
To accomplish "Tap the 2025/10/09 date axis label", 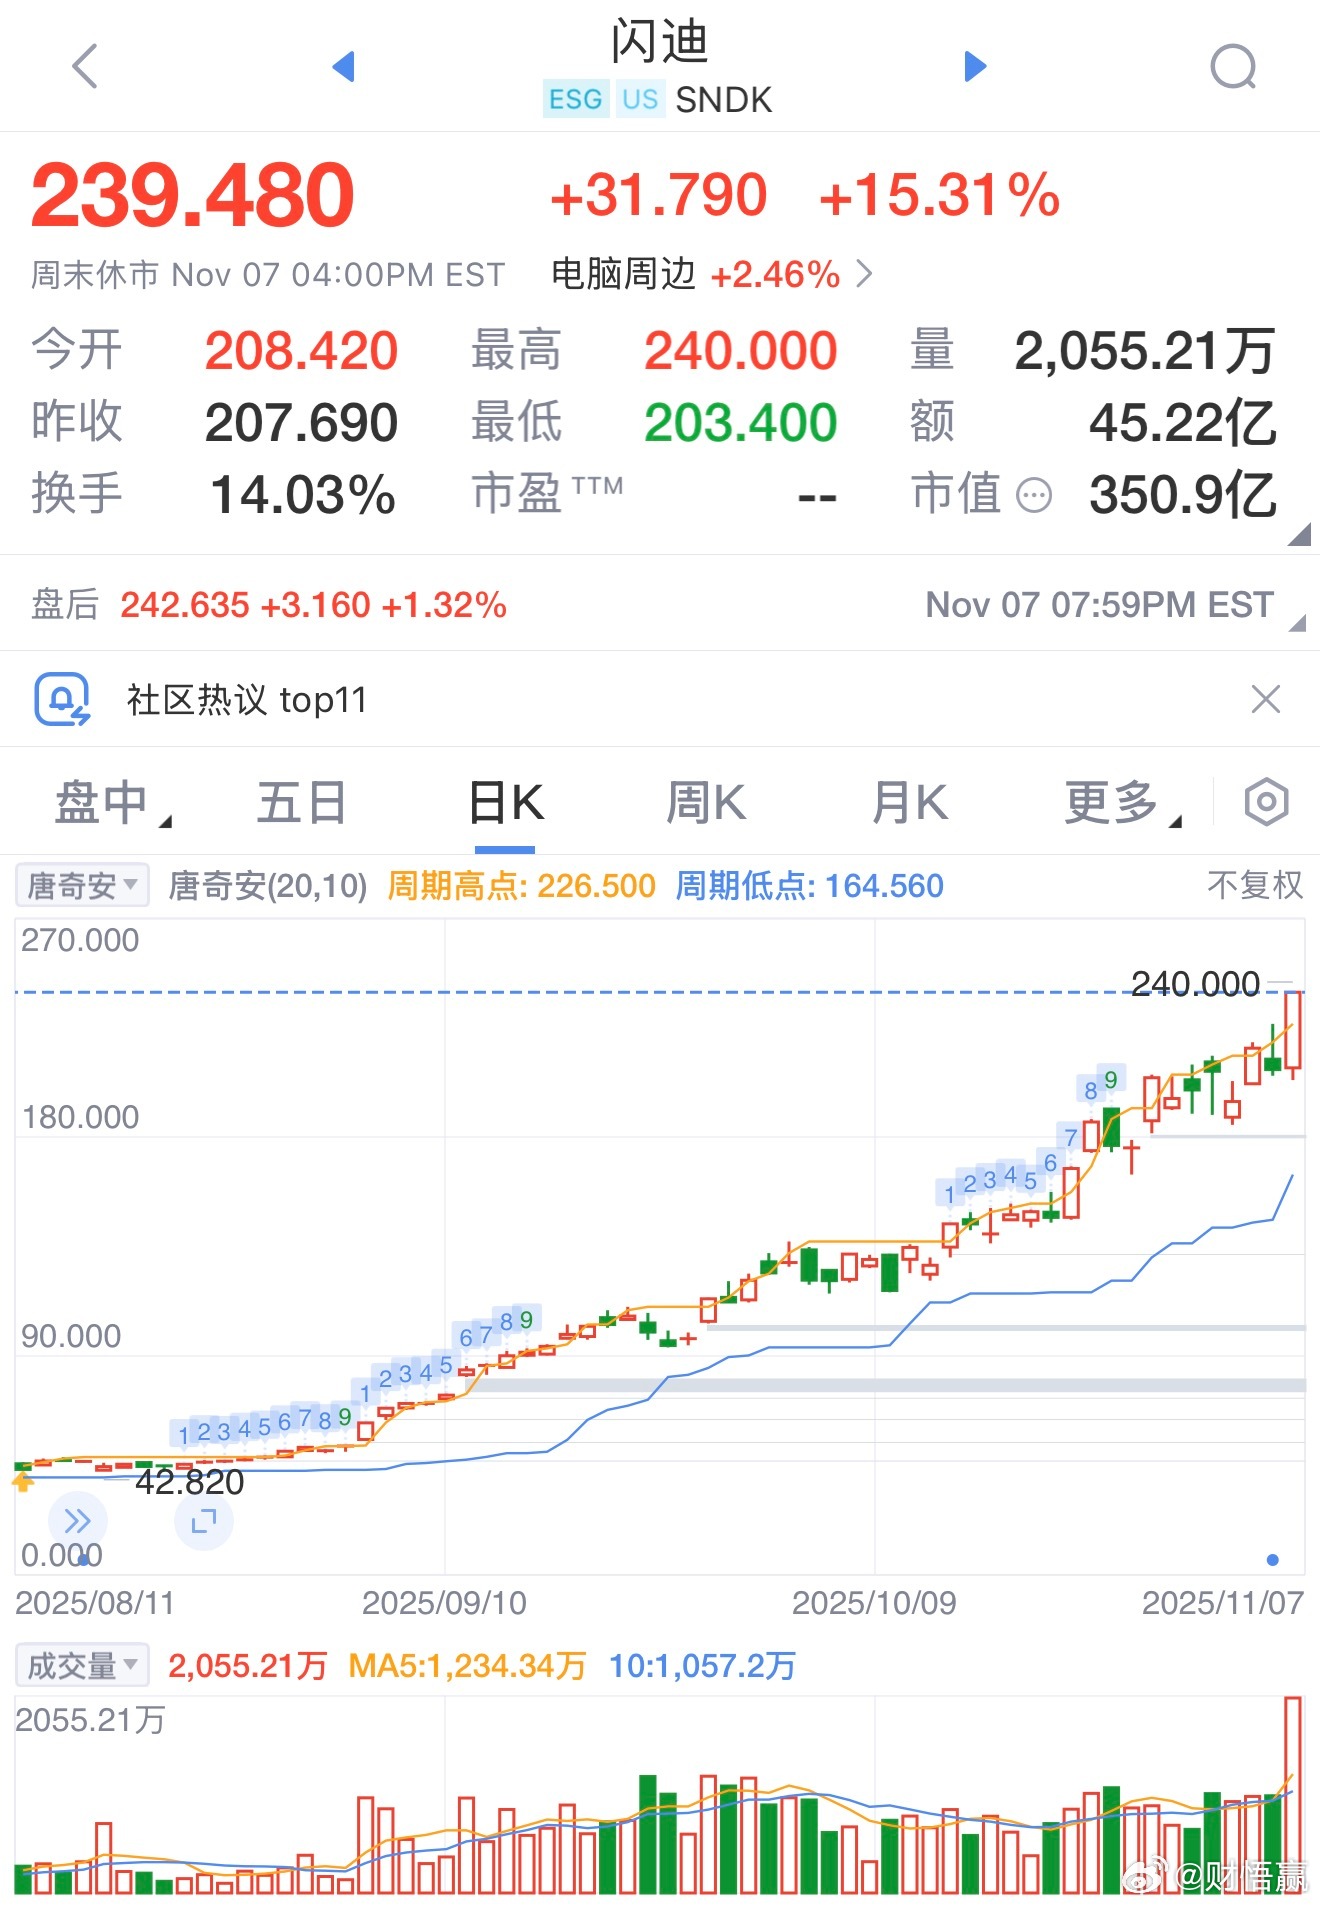I will pyautogui.click(x=874, y=1603).
